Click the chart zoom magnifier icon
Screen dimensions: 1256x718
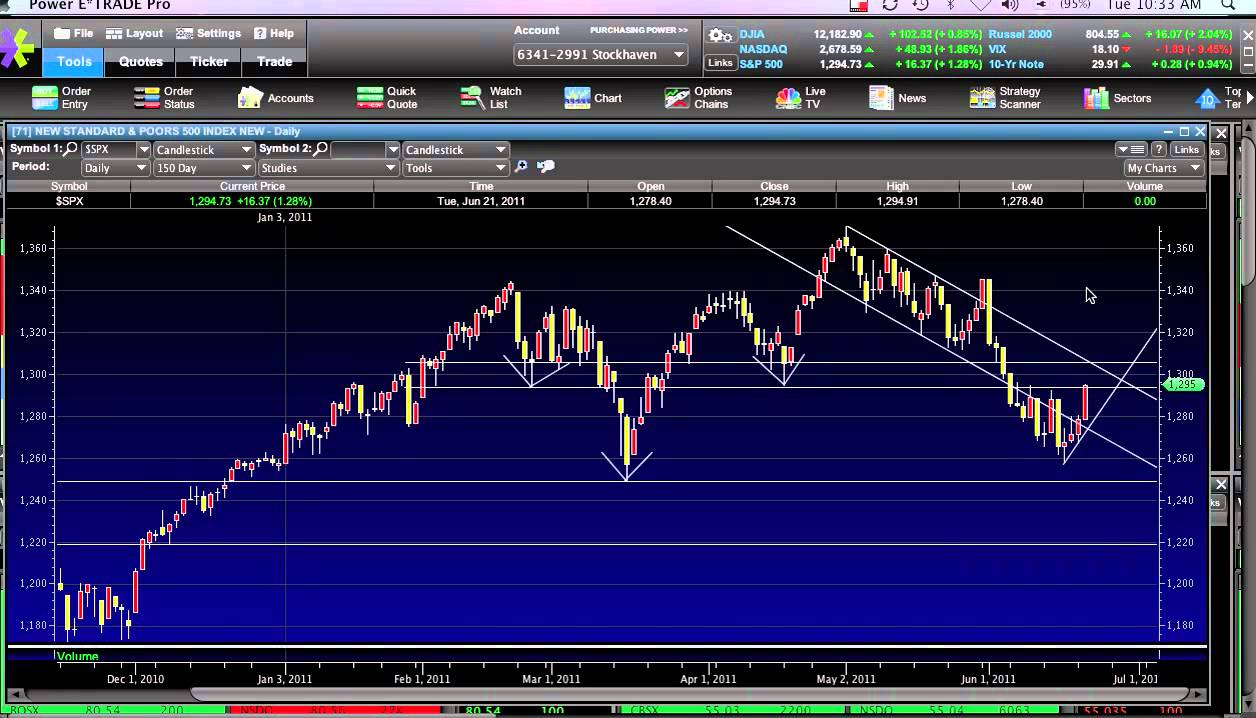click(x=521, y=167)
